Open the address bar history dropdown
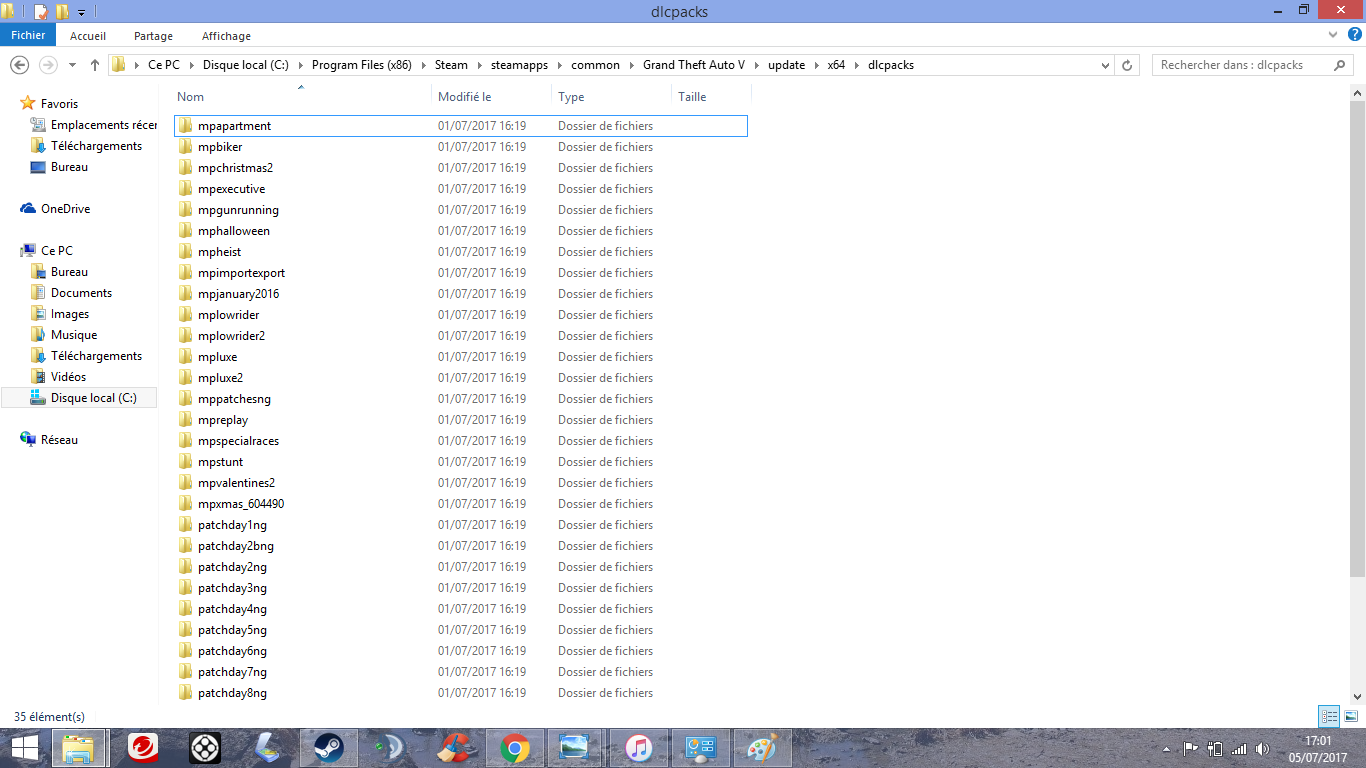Screen dimensions: 1366x768 [1105, 65]
